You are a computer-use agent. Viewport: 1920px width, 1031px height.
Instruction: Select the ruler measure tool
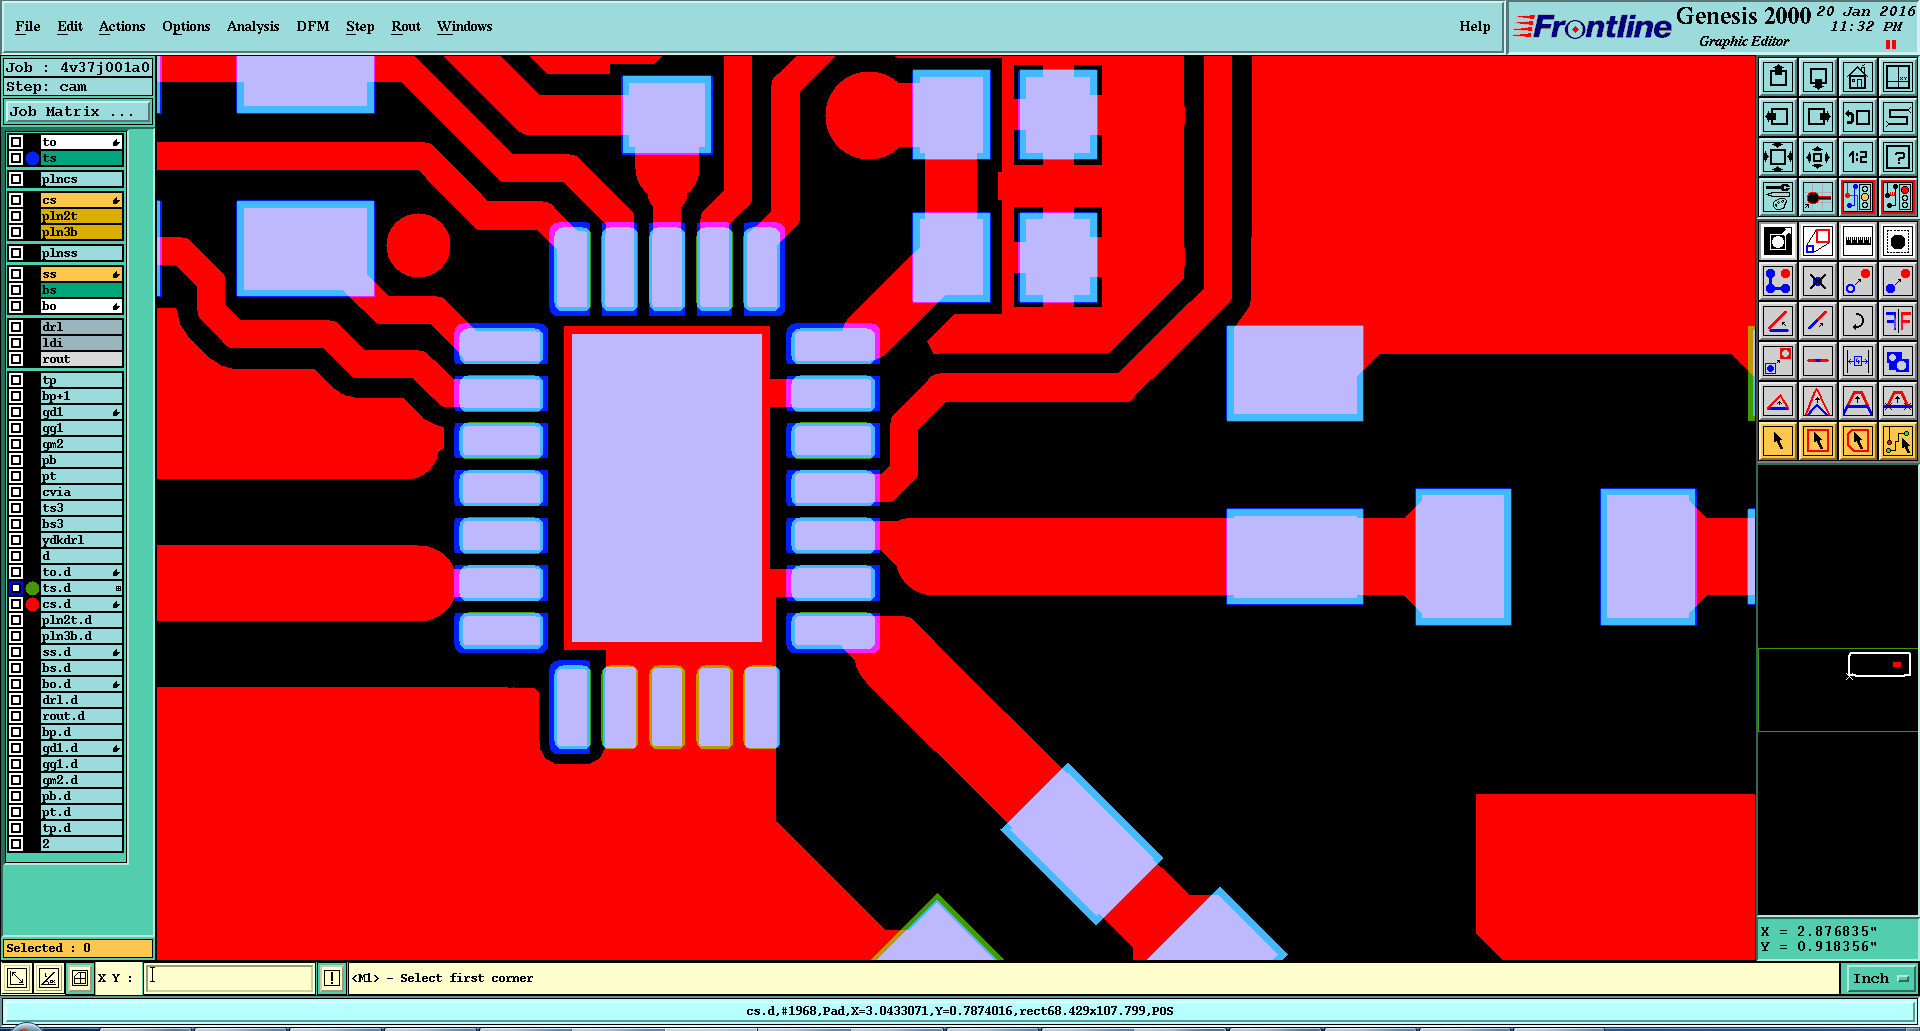tap(1857, 241)
